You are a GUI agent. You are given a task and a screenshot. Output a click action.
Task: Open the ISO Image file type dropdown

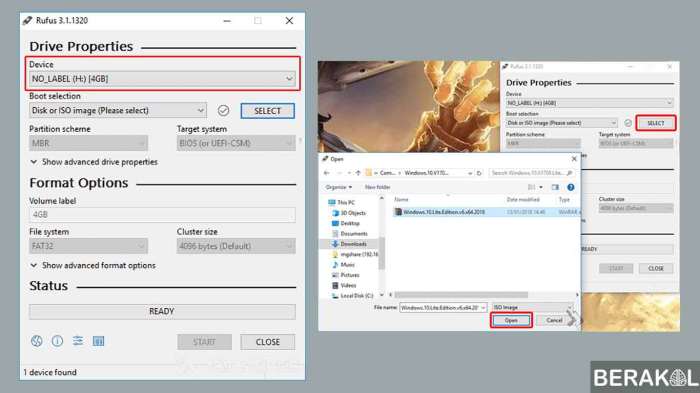(x=532, y=307)
